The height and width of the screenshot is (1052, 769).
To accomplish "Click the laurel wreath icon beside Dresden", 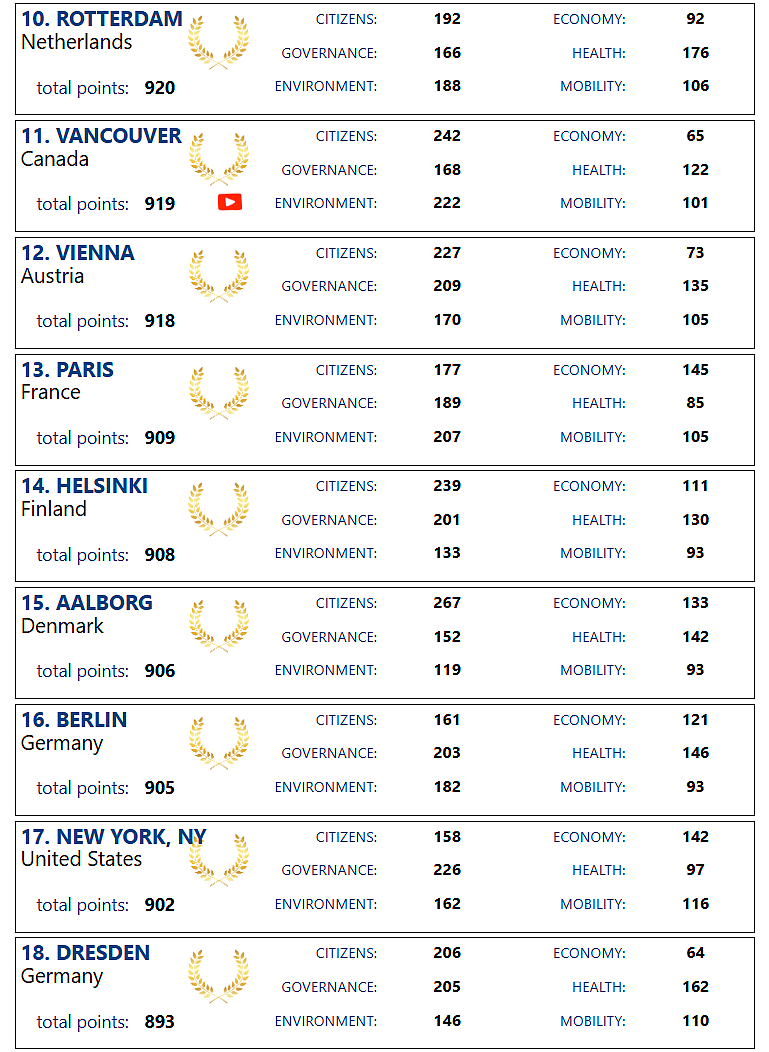I will pyautogui.click(x=219, y=977).
